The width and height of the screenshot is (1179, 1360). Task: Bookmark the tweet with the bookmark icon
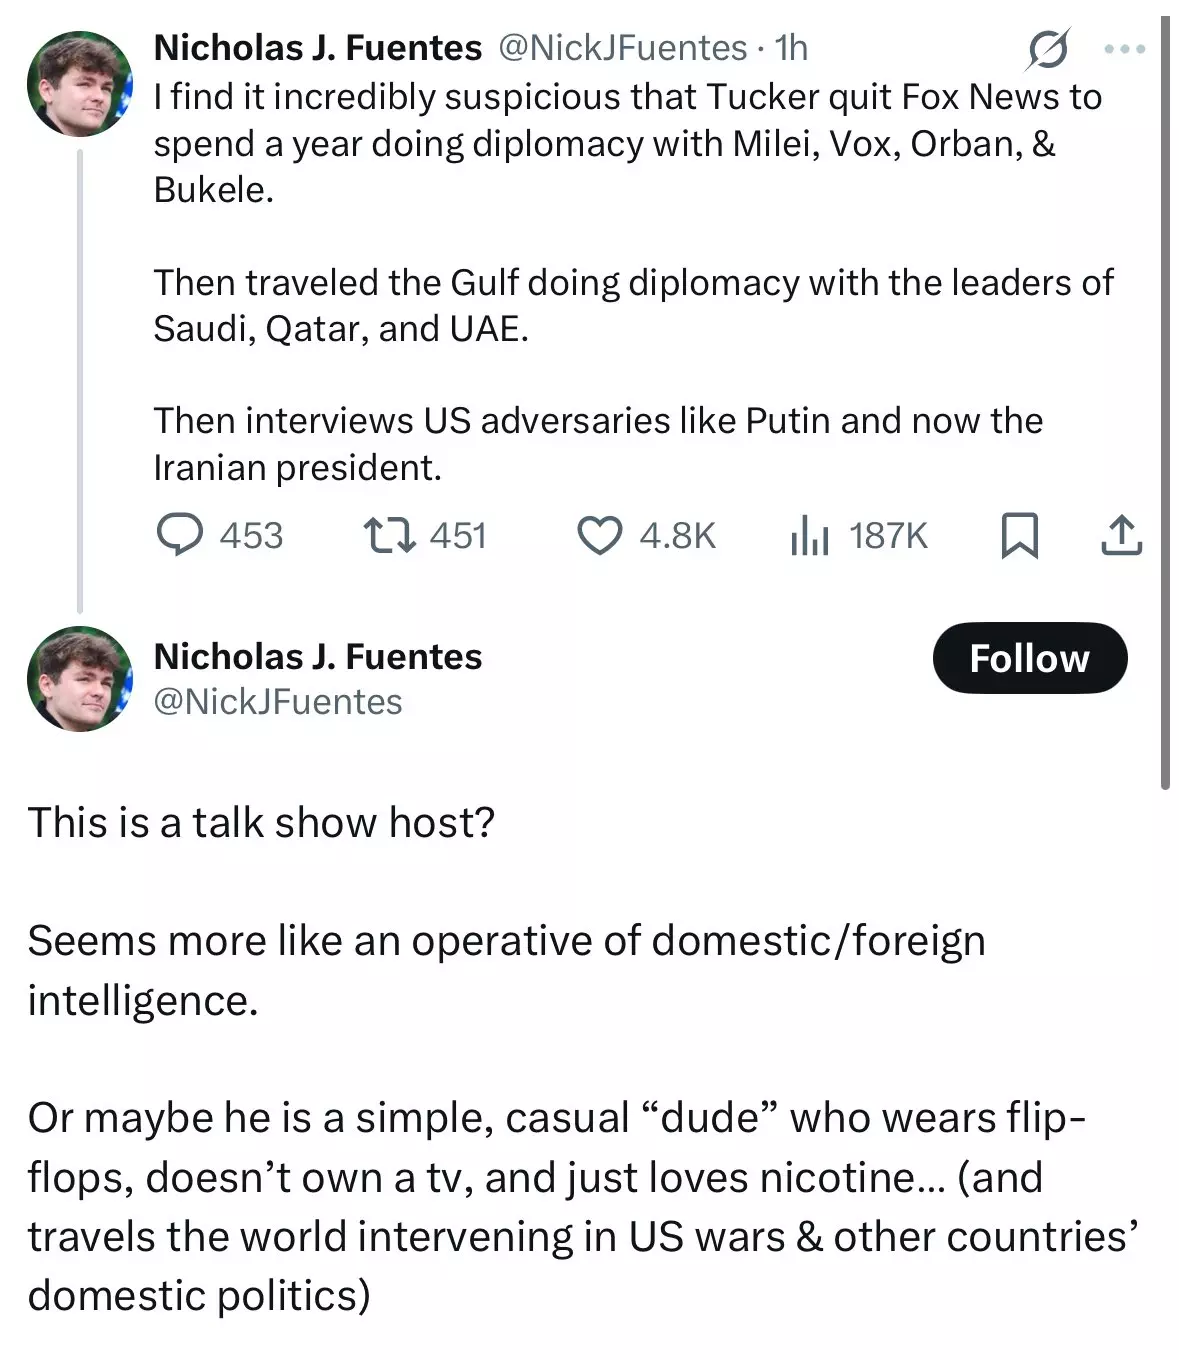pyautogui.click(x=1020, y=535)
